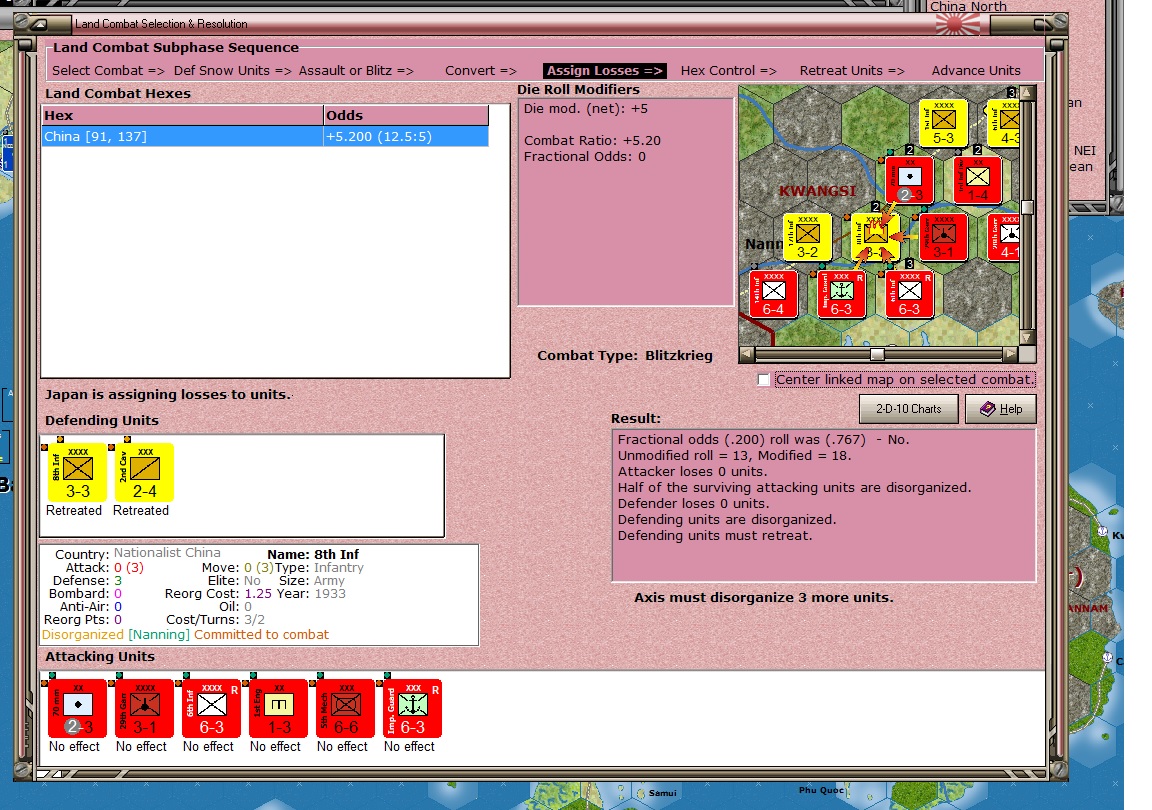Click 'Half of the surviving attacking units are disorganized.'

click(x=794, y=488)
